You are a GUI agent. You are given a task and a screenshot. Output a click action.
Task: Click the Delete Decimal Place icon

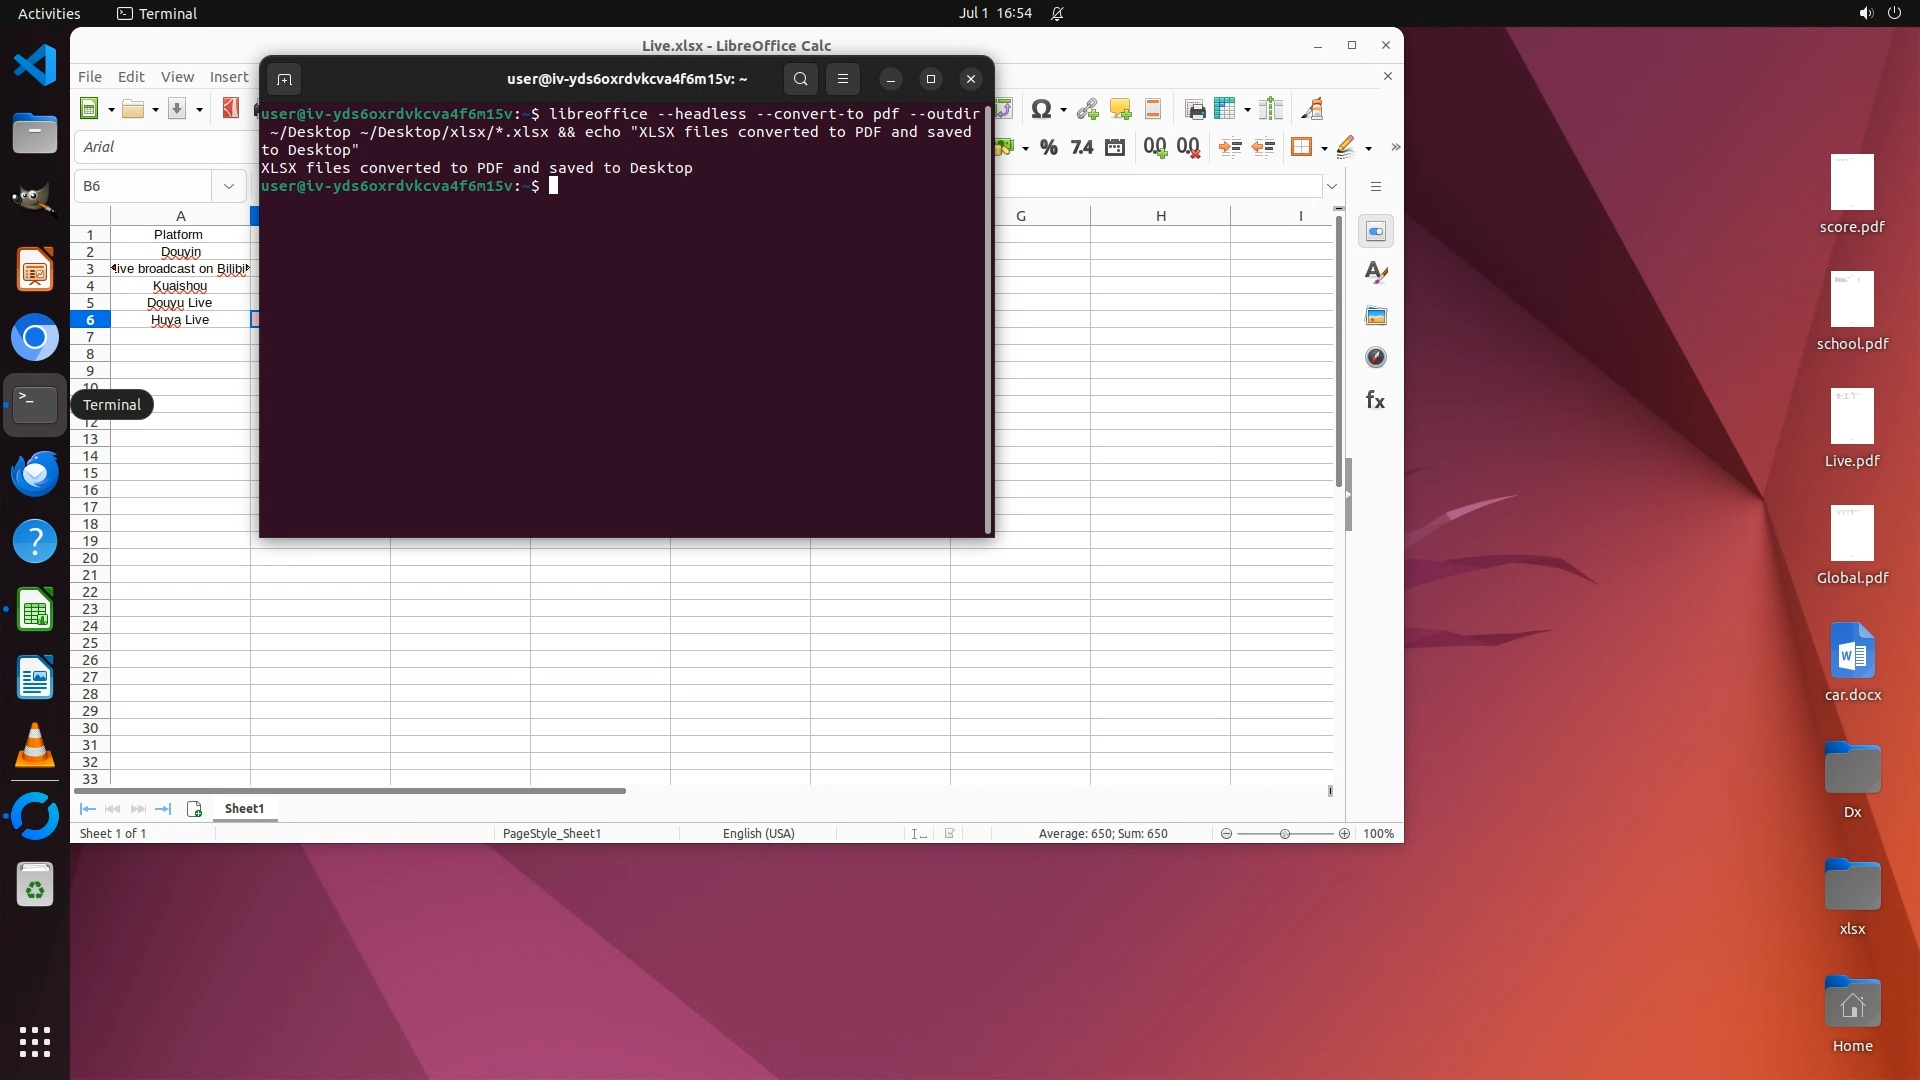point(1188,148)
